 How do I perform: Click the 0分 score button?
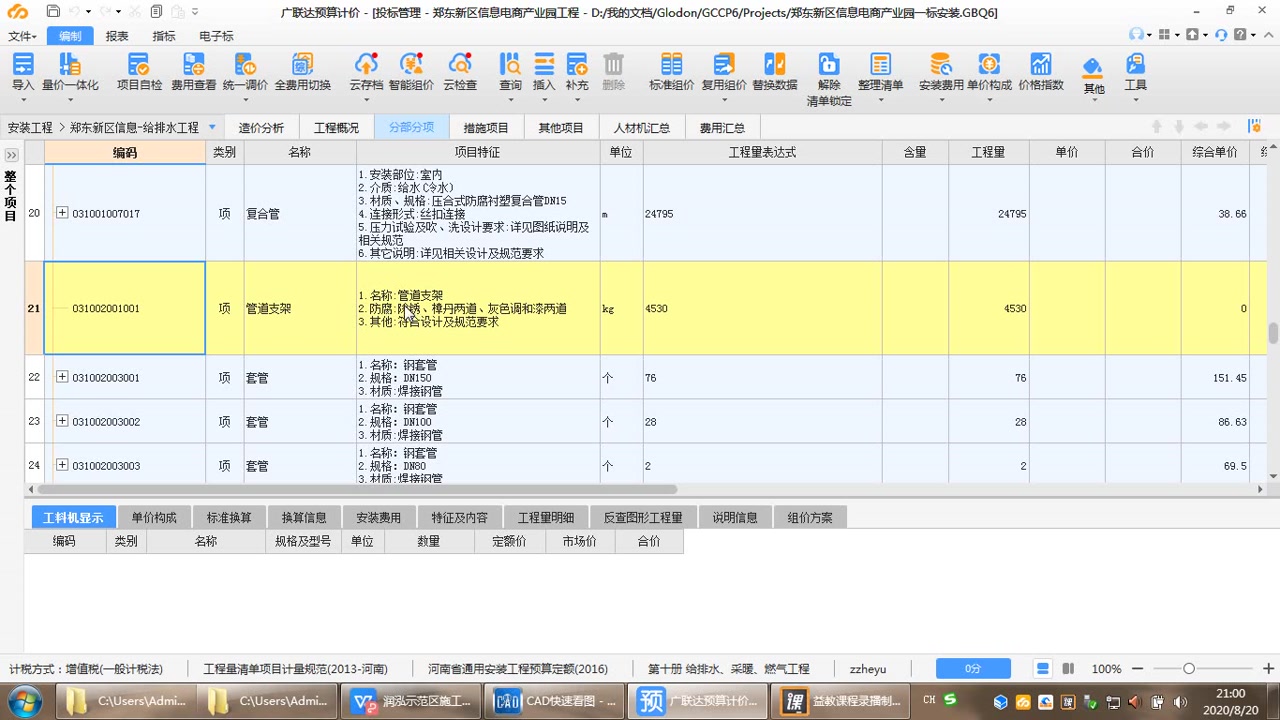coord(973,668)
